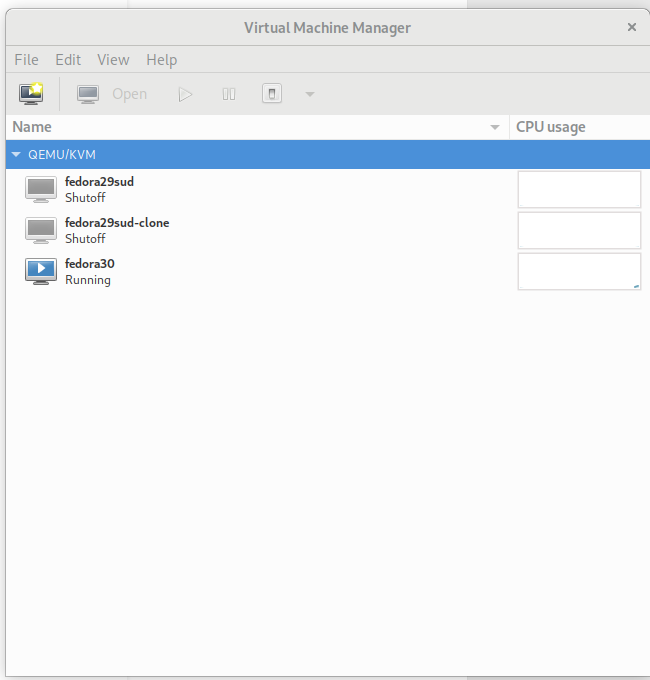This screenshot has height=680, width=650.
Task: Select the fedora30 VM name
Action: click(x=90, y=264)
